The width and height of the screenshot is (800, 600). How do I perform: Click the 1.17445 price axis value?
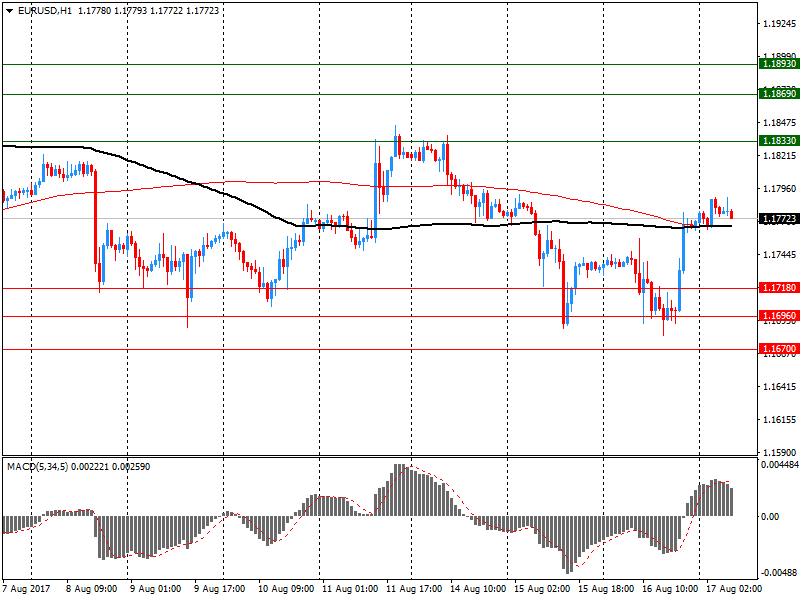(779, 255)
